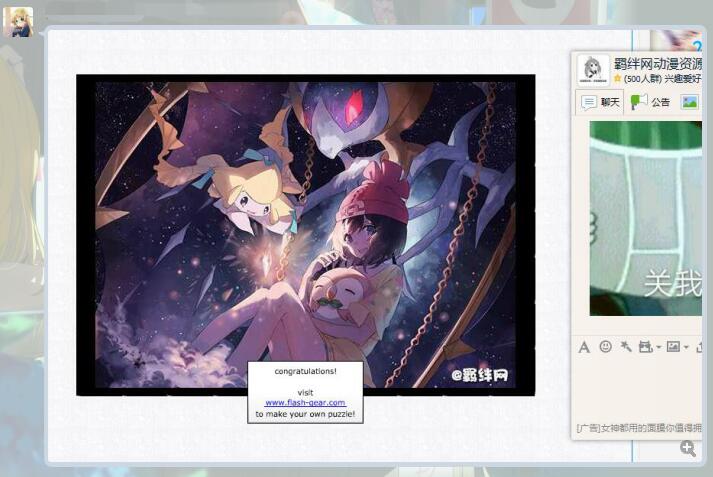Open the www.flash-gear.com link
Viewport: 713px width, 477px height.
(x=305, y=403)
